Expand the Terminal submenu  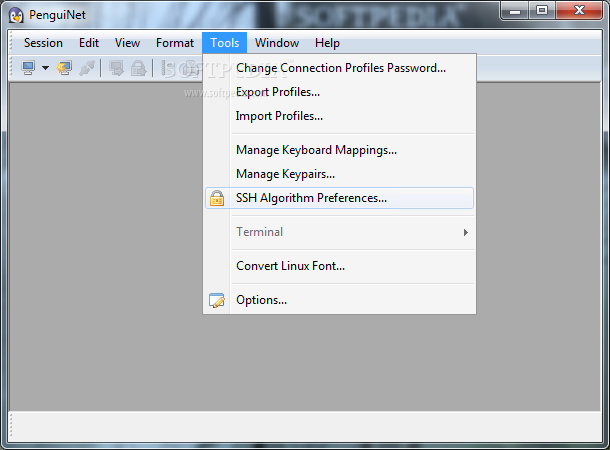point(339,232)
